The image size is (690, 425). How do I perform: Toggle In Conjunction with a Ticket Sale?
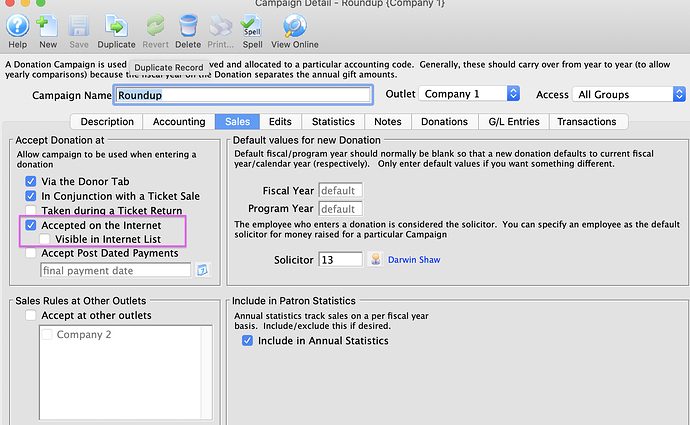pos(31,196)
